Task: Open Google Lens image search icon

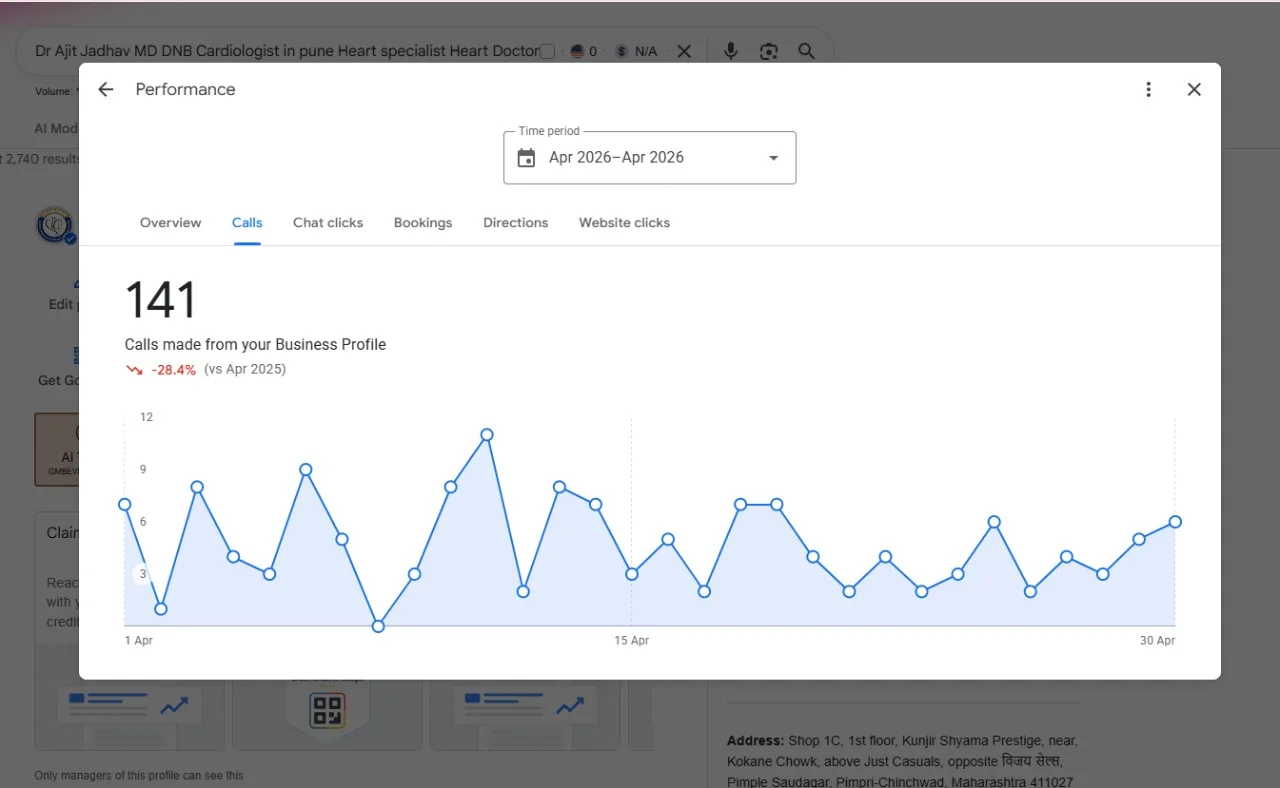Action: click(x=768, y=51)
